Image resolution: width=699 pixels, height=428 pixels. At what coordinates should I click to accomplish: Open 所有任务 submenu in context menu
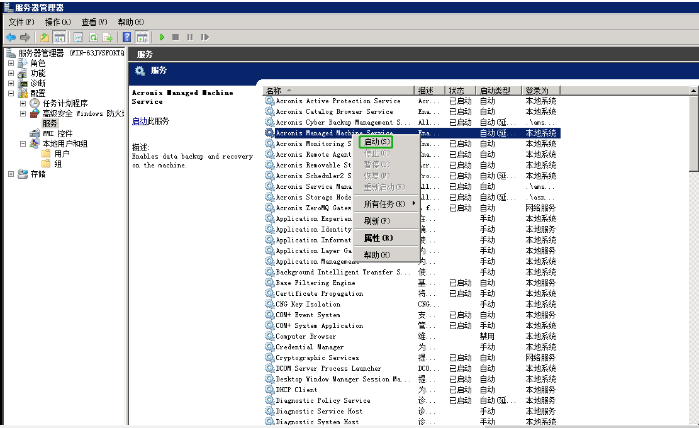pos(384,203)
